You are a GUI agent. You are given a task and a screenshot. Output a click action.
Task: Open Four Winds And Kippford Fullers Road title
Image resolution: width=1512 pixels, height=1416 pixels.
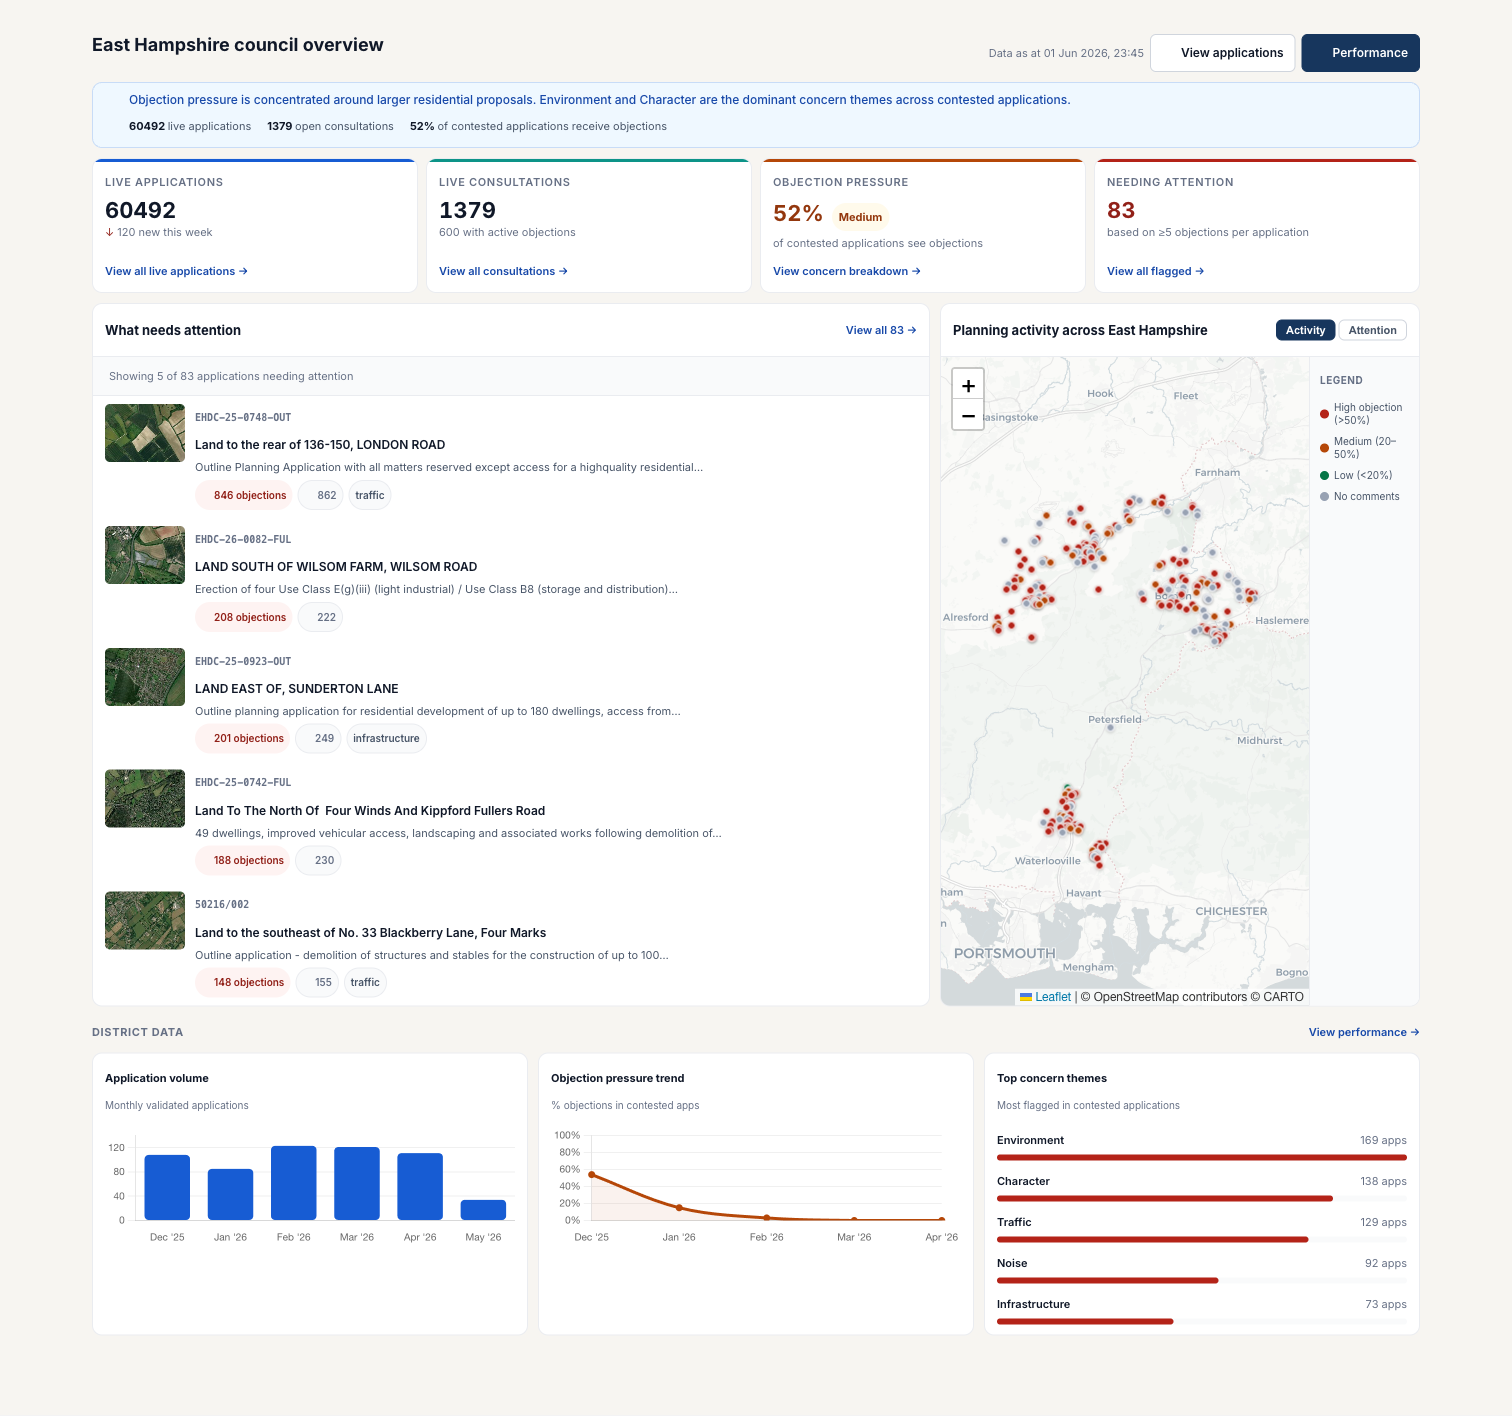370,811
